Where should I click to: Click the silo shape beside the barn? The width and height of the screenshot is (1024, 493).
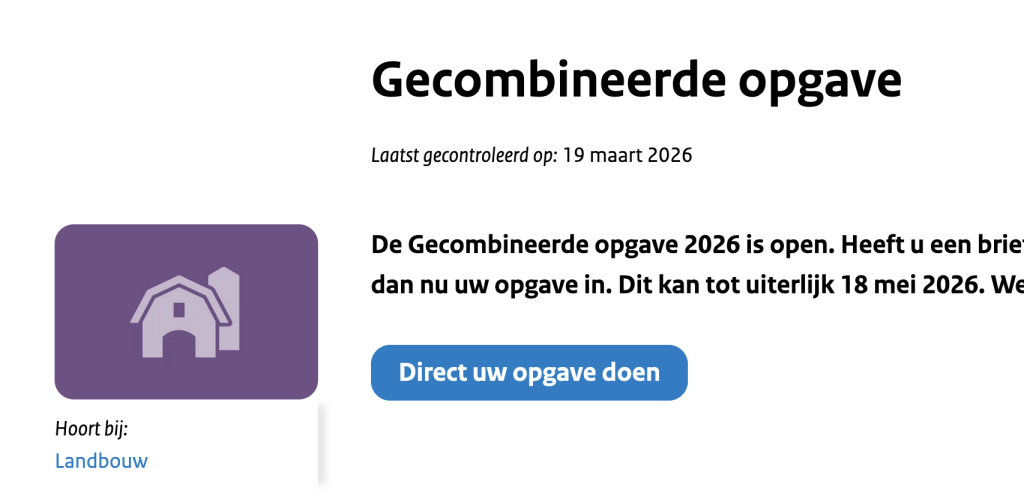pos(228,310)
